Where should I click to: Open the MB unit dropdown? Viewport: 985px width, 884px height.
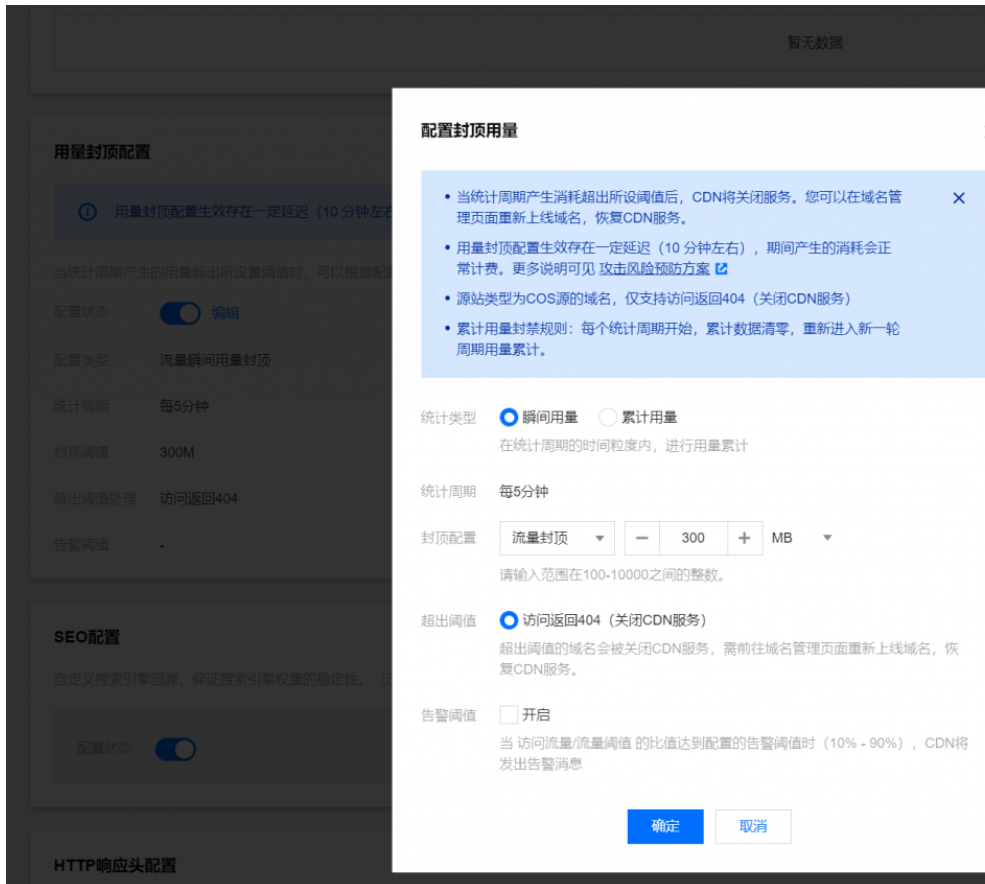[x=802, y=538]
